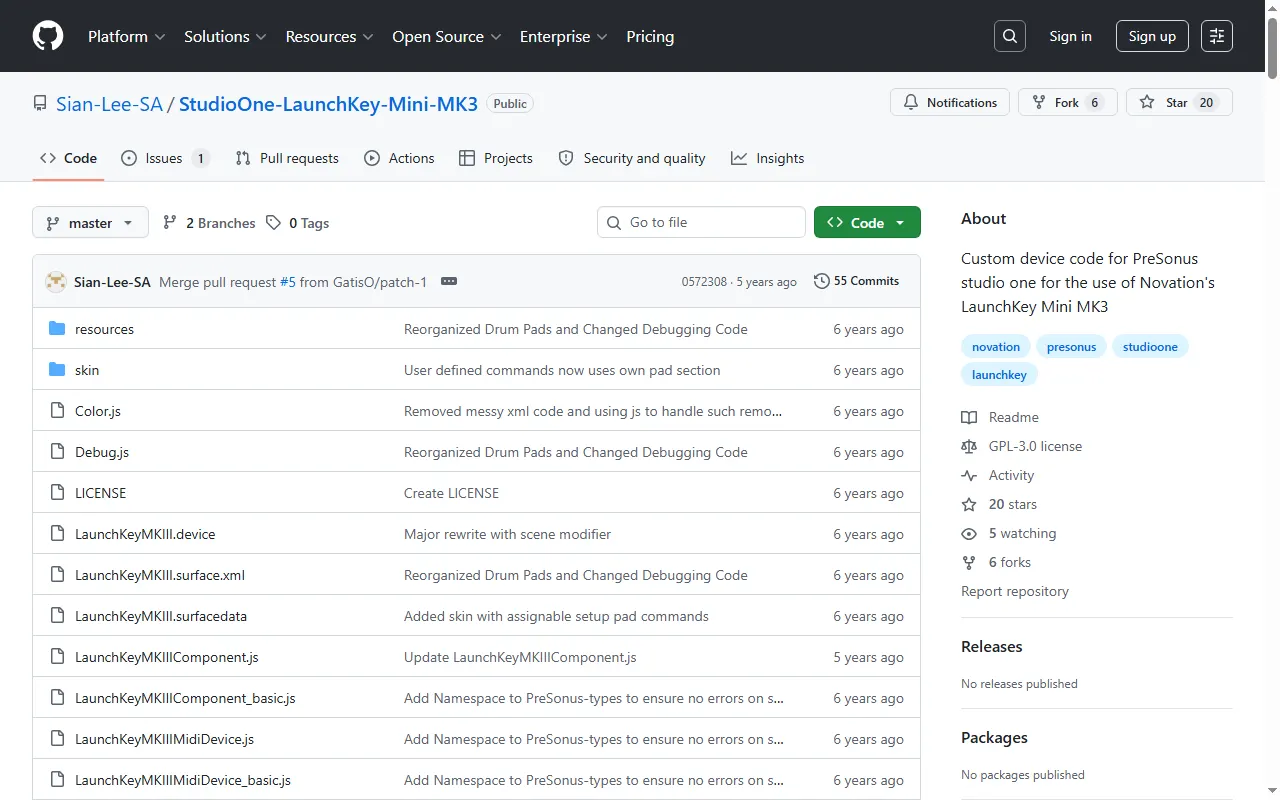This screenshot has height=800, width=1280.
Task: View the 0 Tags list
Action: coord(298,223)
